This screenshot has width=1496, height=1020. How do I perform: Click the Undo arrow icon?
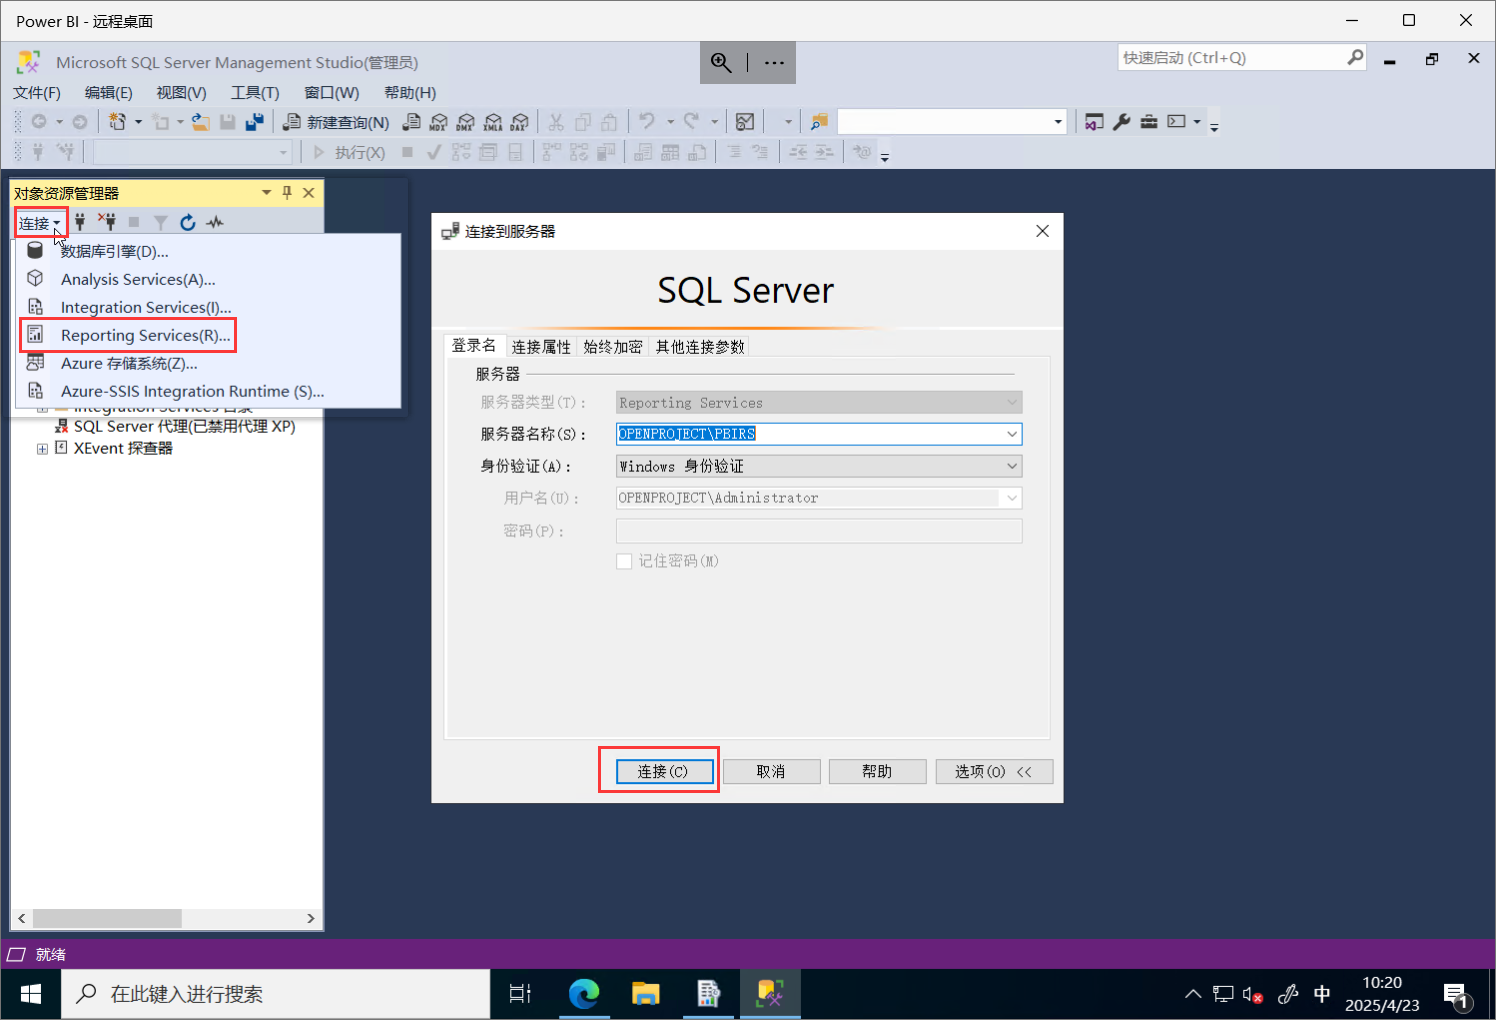click(647, 122)
